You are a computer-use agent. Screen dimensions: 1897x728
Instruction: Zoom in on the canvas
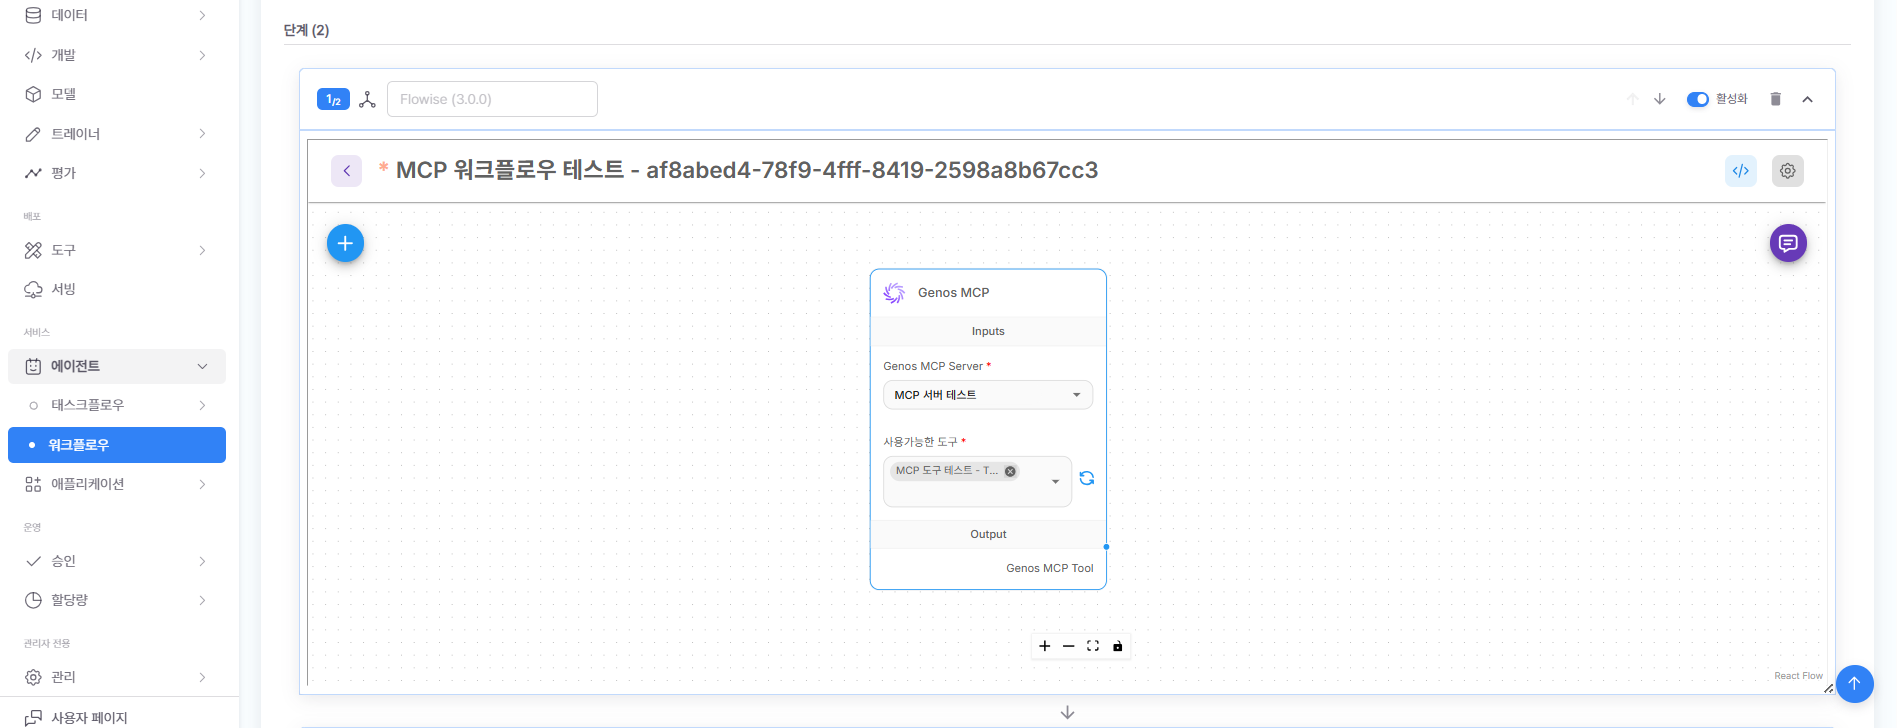(1044, 646)
